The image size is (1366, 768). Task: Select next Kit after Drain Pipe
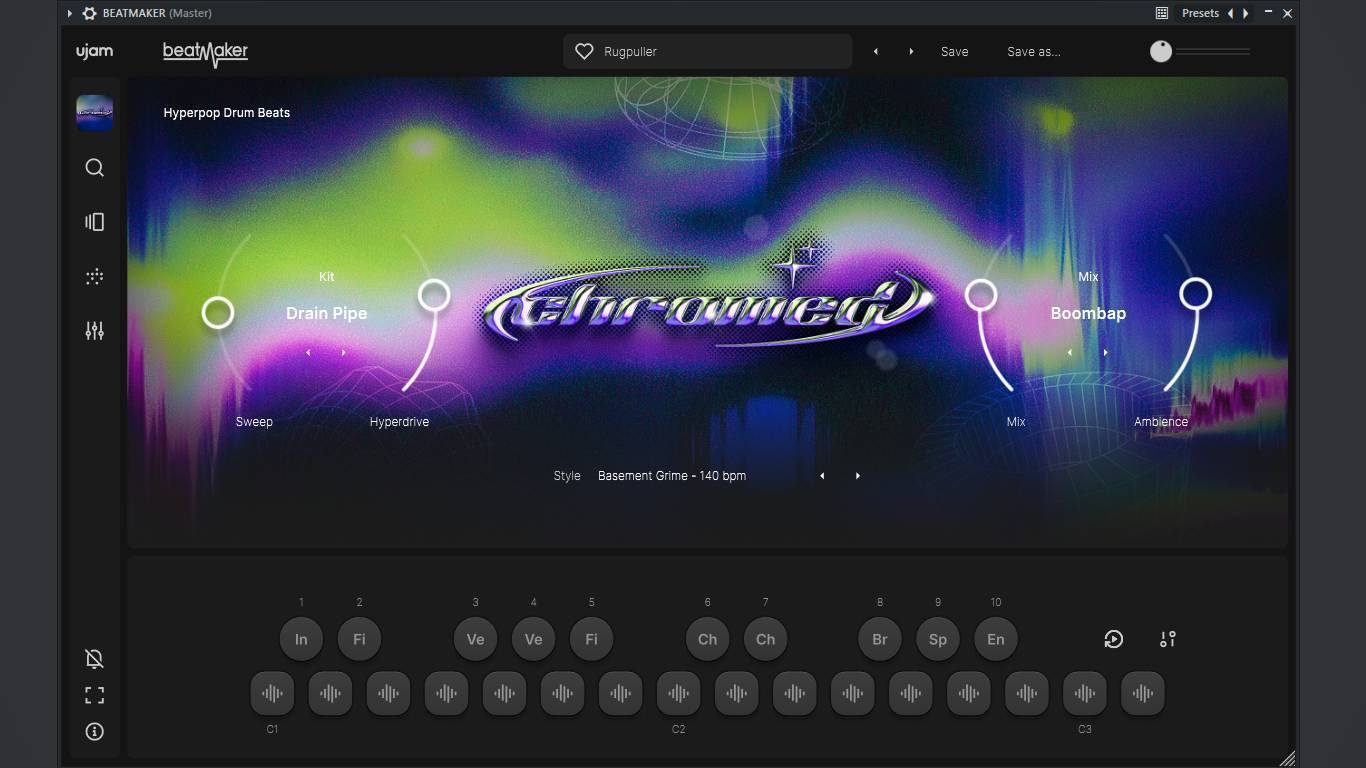344,353
